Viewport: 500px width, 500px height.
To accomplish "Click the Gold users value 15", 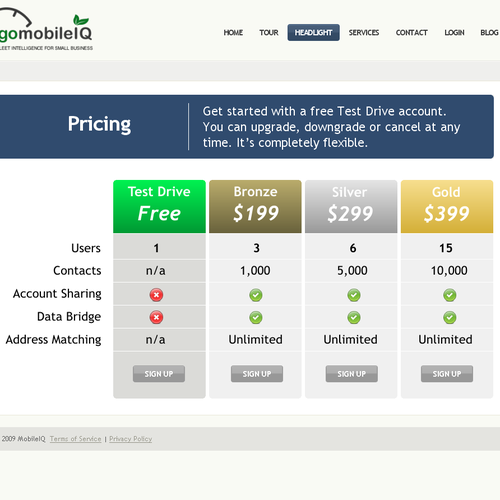I will click(x=446, y=248).
